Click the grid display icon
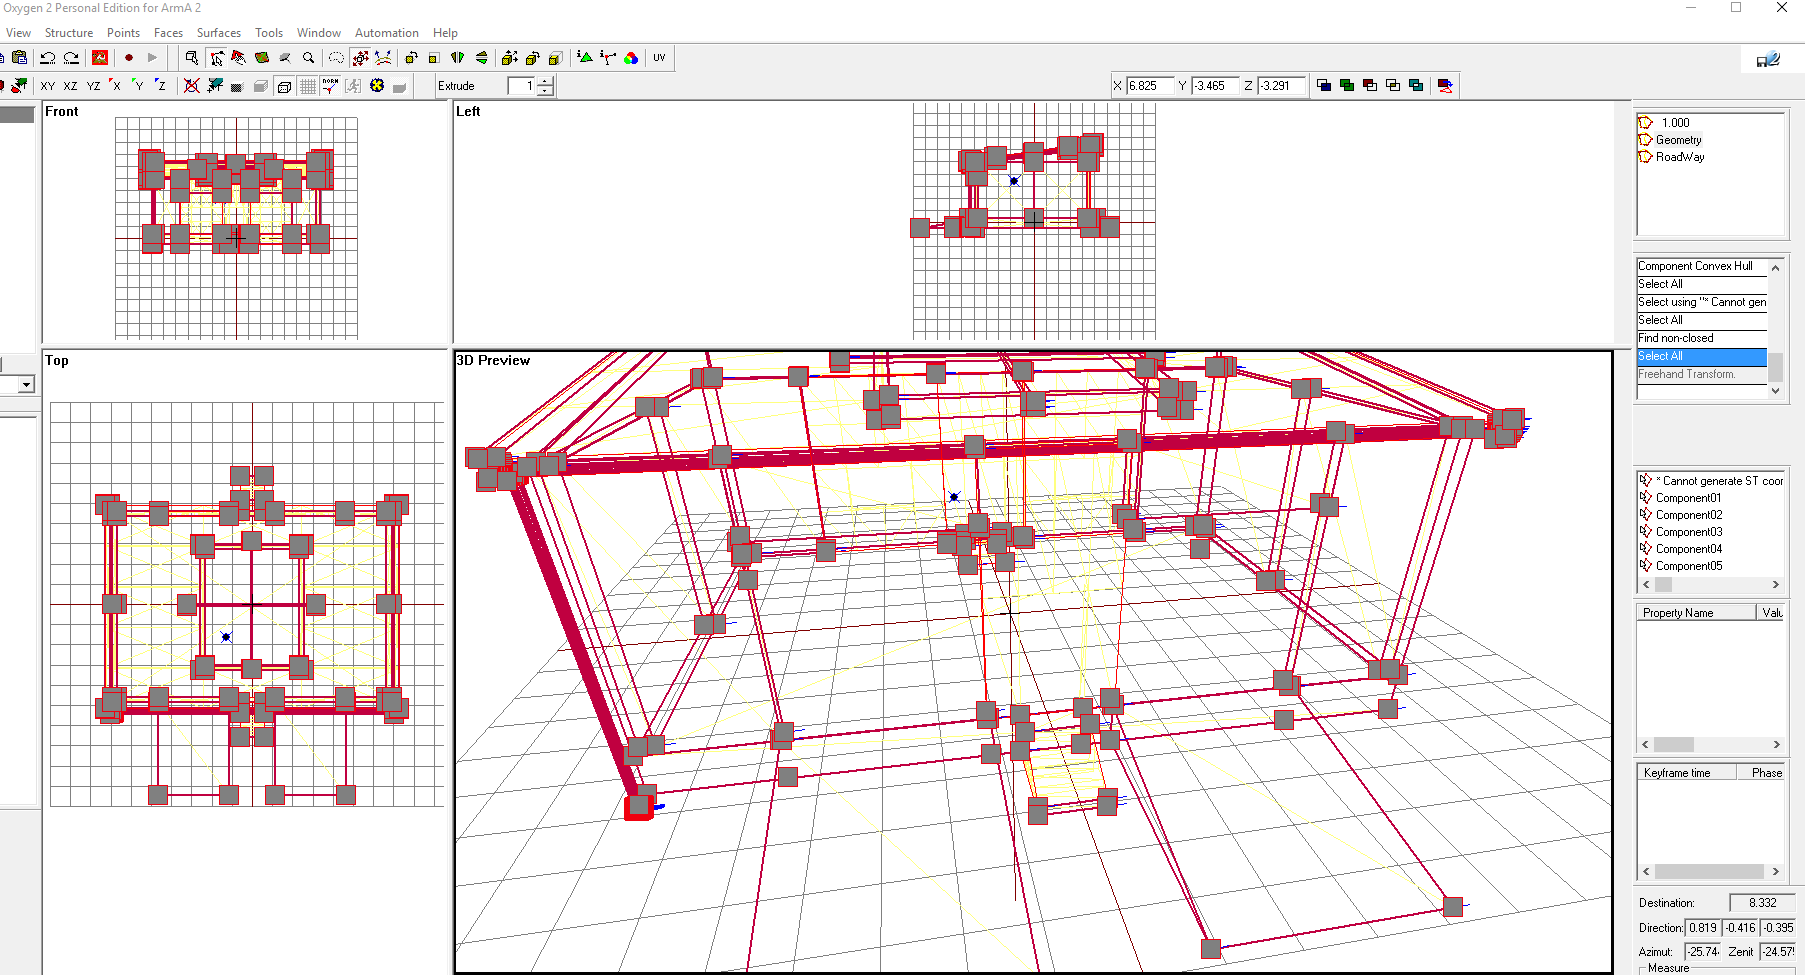 [x=307, y=86]
